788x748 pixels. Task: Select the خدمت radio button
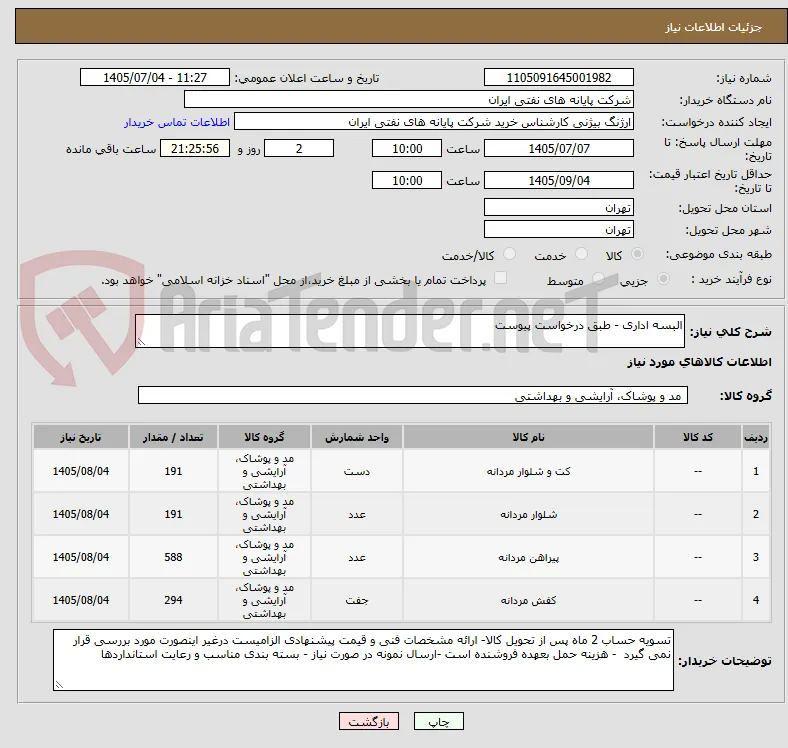[581, 254]
